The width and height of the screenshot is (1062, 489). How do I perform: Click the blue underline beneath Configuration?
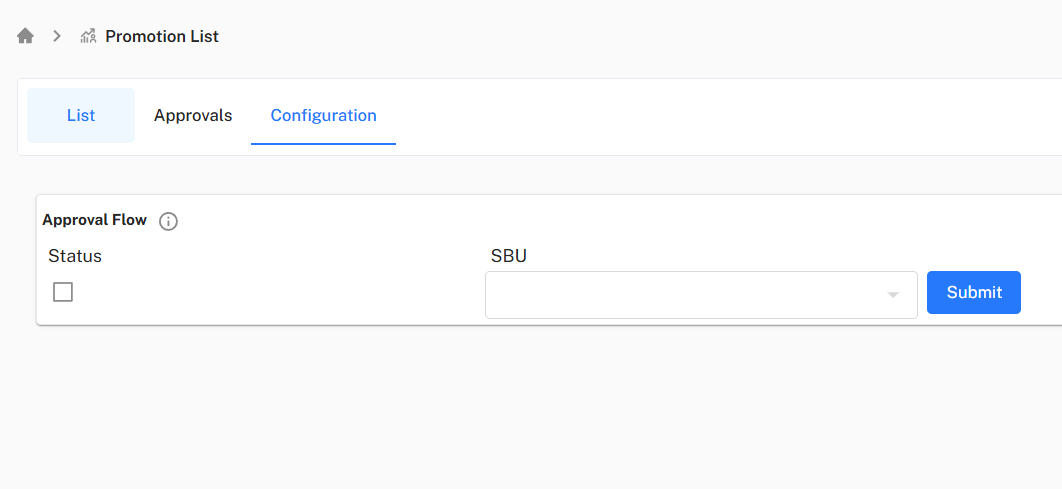tap(323, 144)
